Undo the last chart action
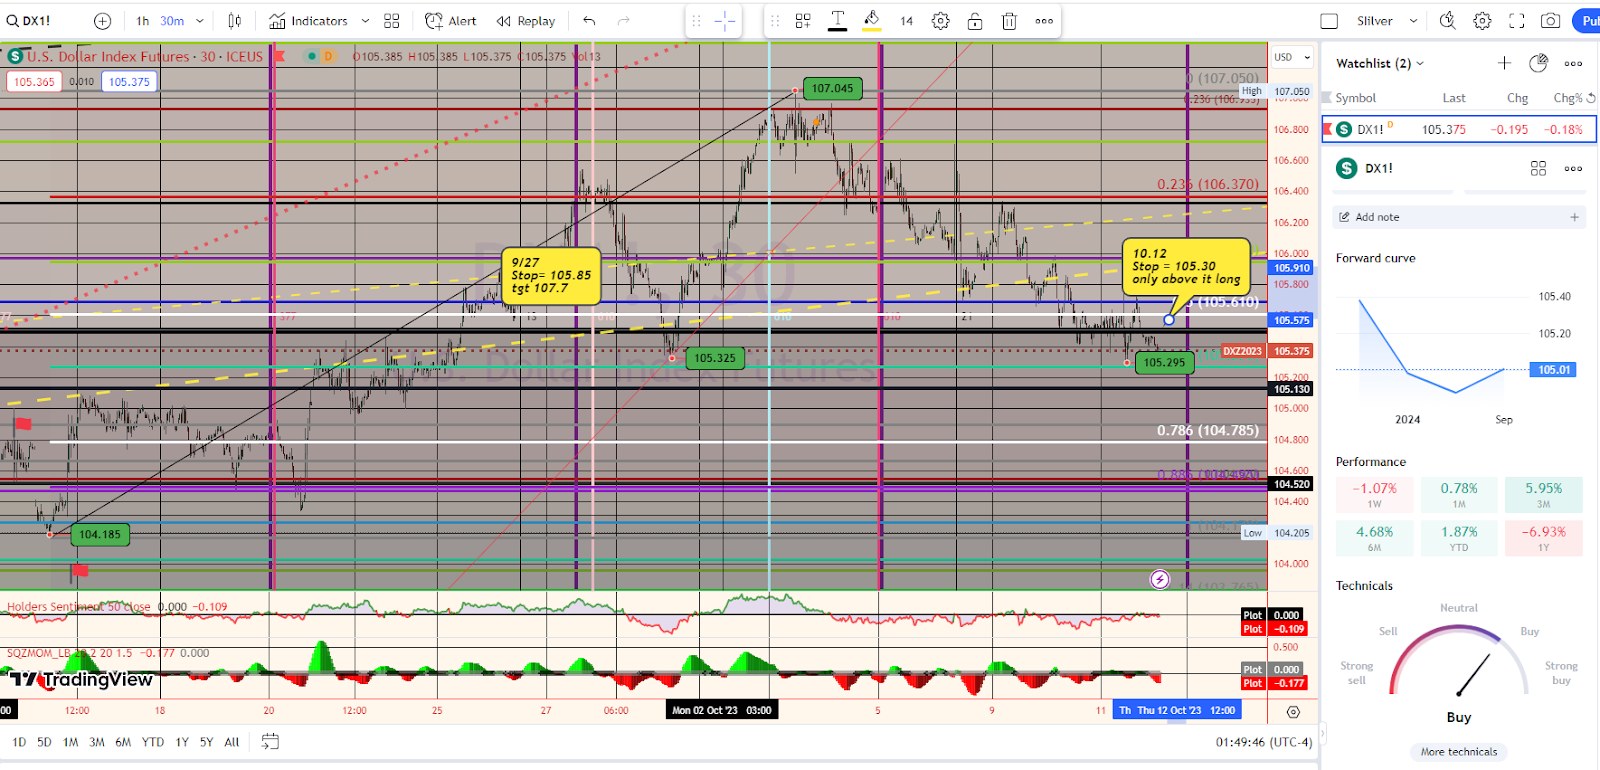This screenshot has width=1600, height=770. pyautogui.click(x=590, y=21)
